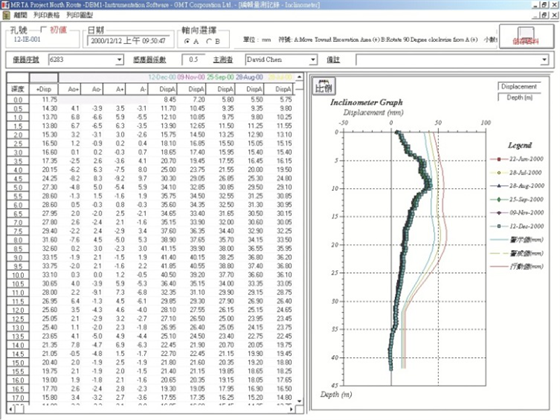Click the Inclinometer Graph title
The width and height of the screenshot is (560, 420).
366,102
